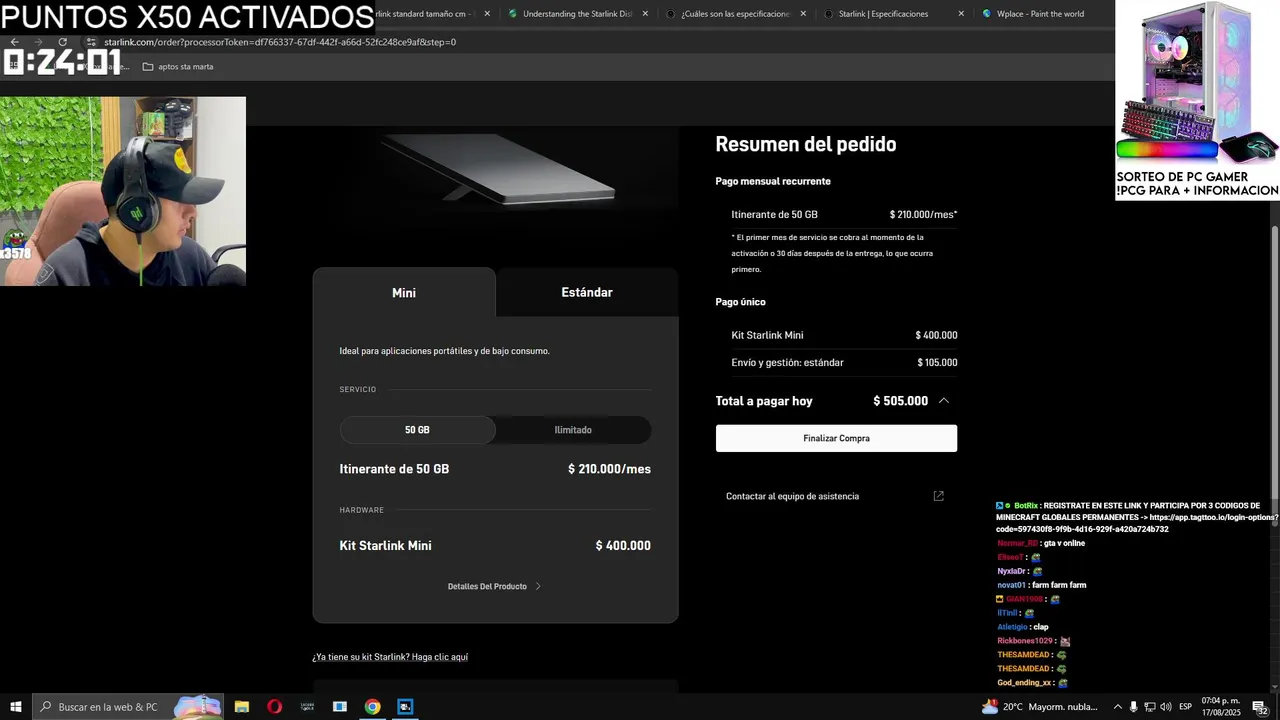
Task: Open the 'aptos sta marta' bookmark folder
Action: point(178,67)
